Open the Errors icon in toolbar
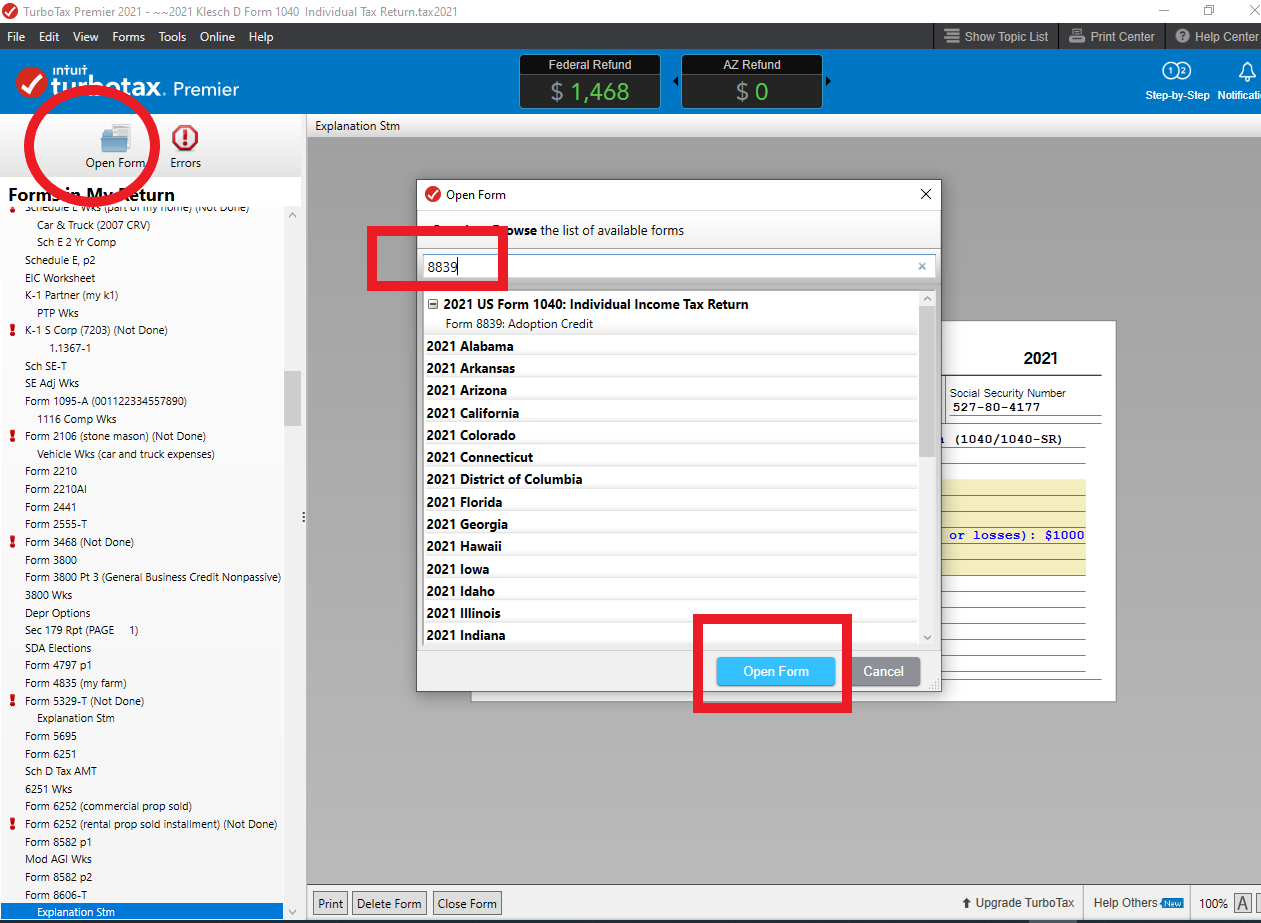The width and height of the screenshot is (1261, 923). 185,139
